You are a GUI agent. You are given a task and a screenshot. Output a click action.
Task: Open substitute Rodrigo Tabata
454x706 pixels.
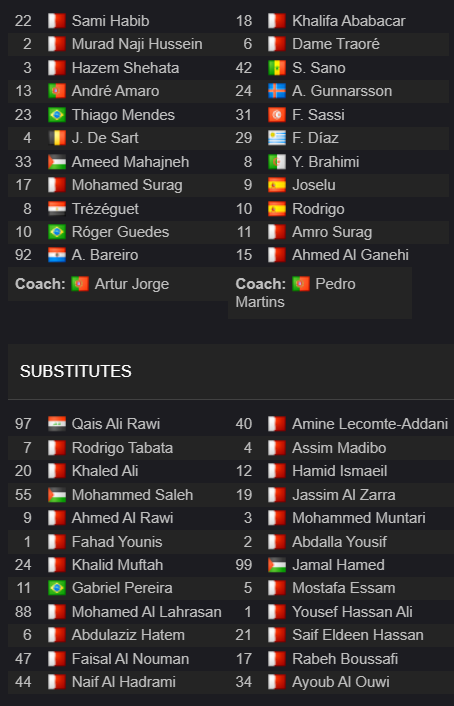pyautogui.click(x=122, y=448)
